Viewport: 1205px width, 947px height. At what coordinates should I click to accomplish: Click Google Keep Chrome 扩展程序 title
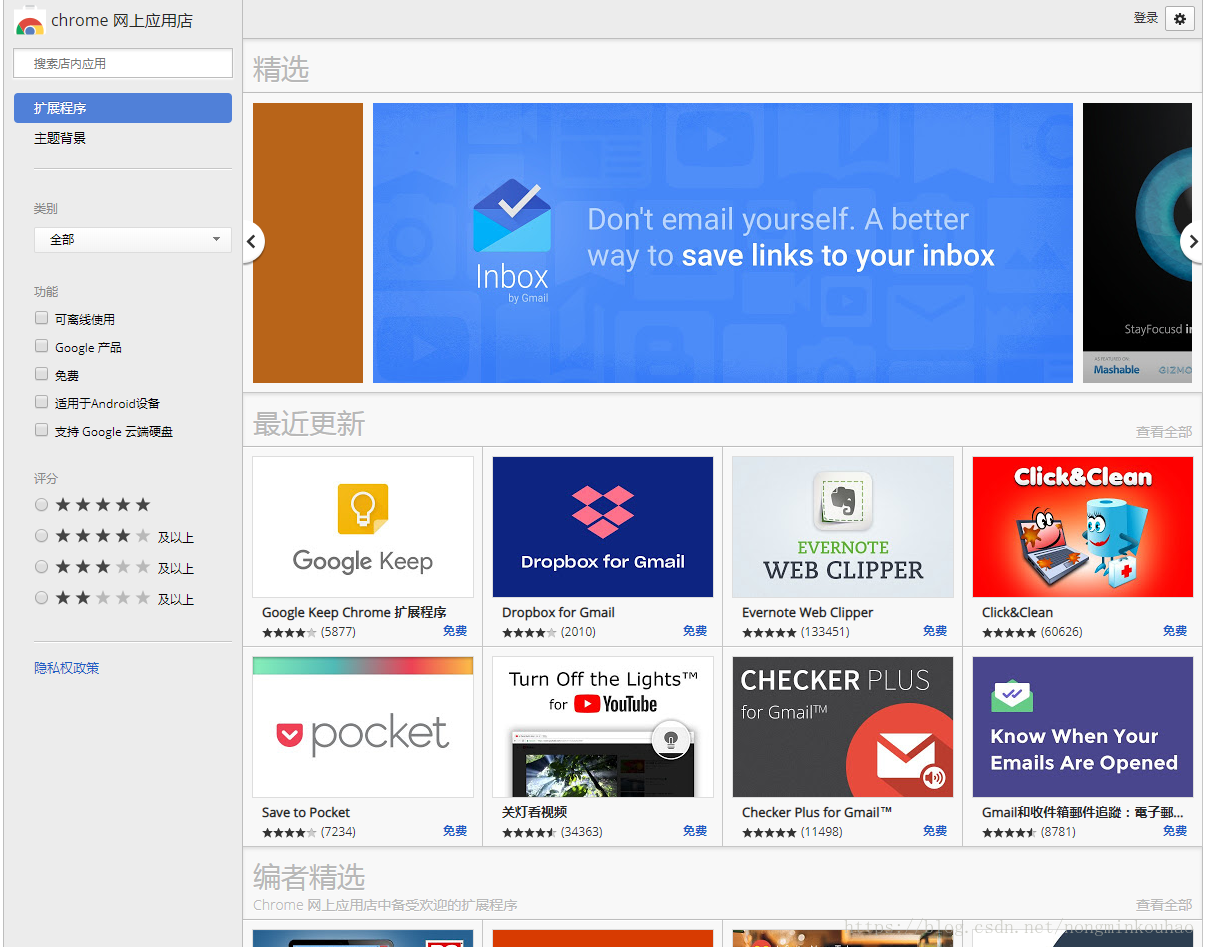(x=354, y=613)
